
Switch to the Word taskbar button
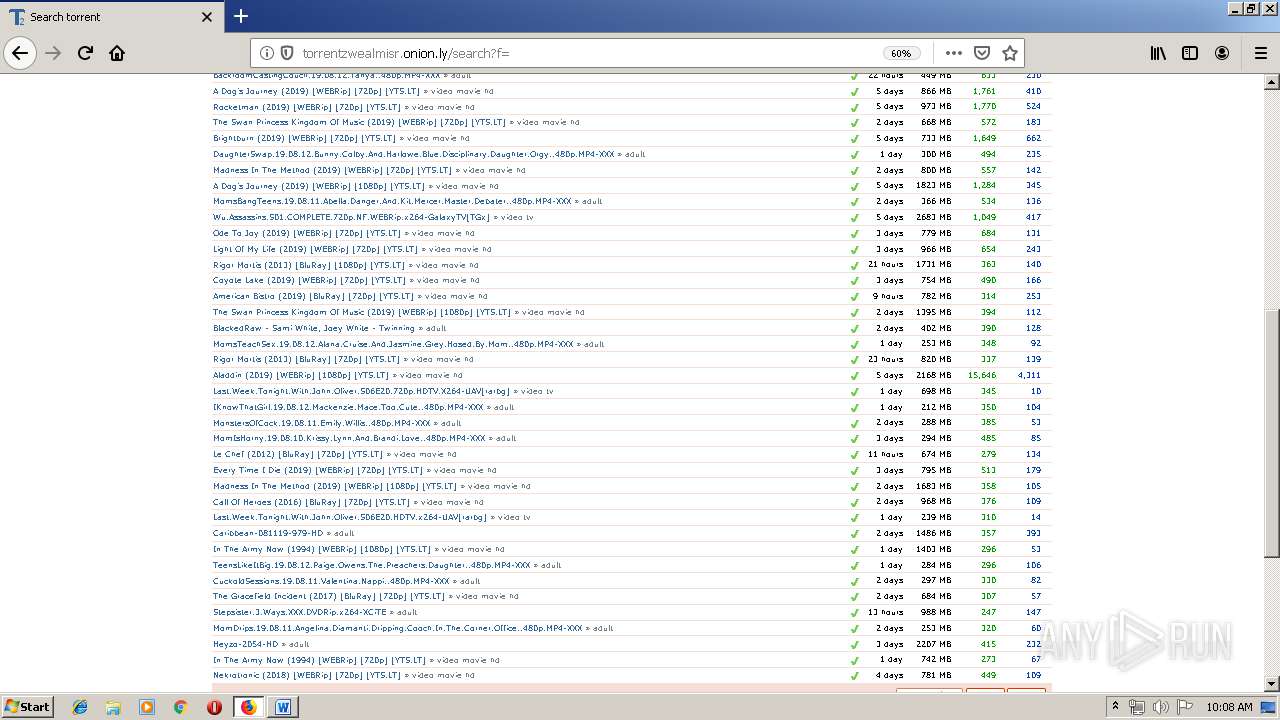click(x=282, y=707)
